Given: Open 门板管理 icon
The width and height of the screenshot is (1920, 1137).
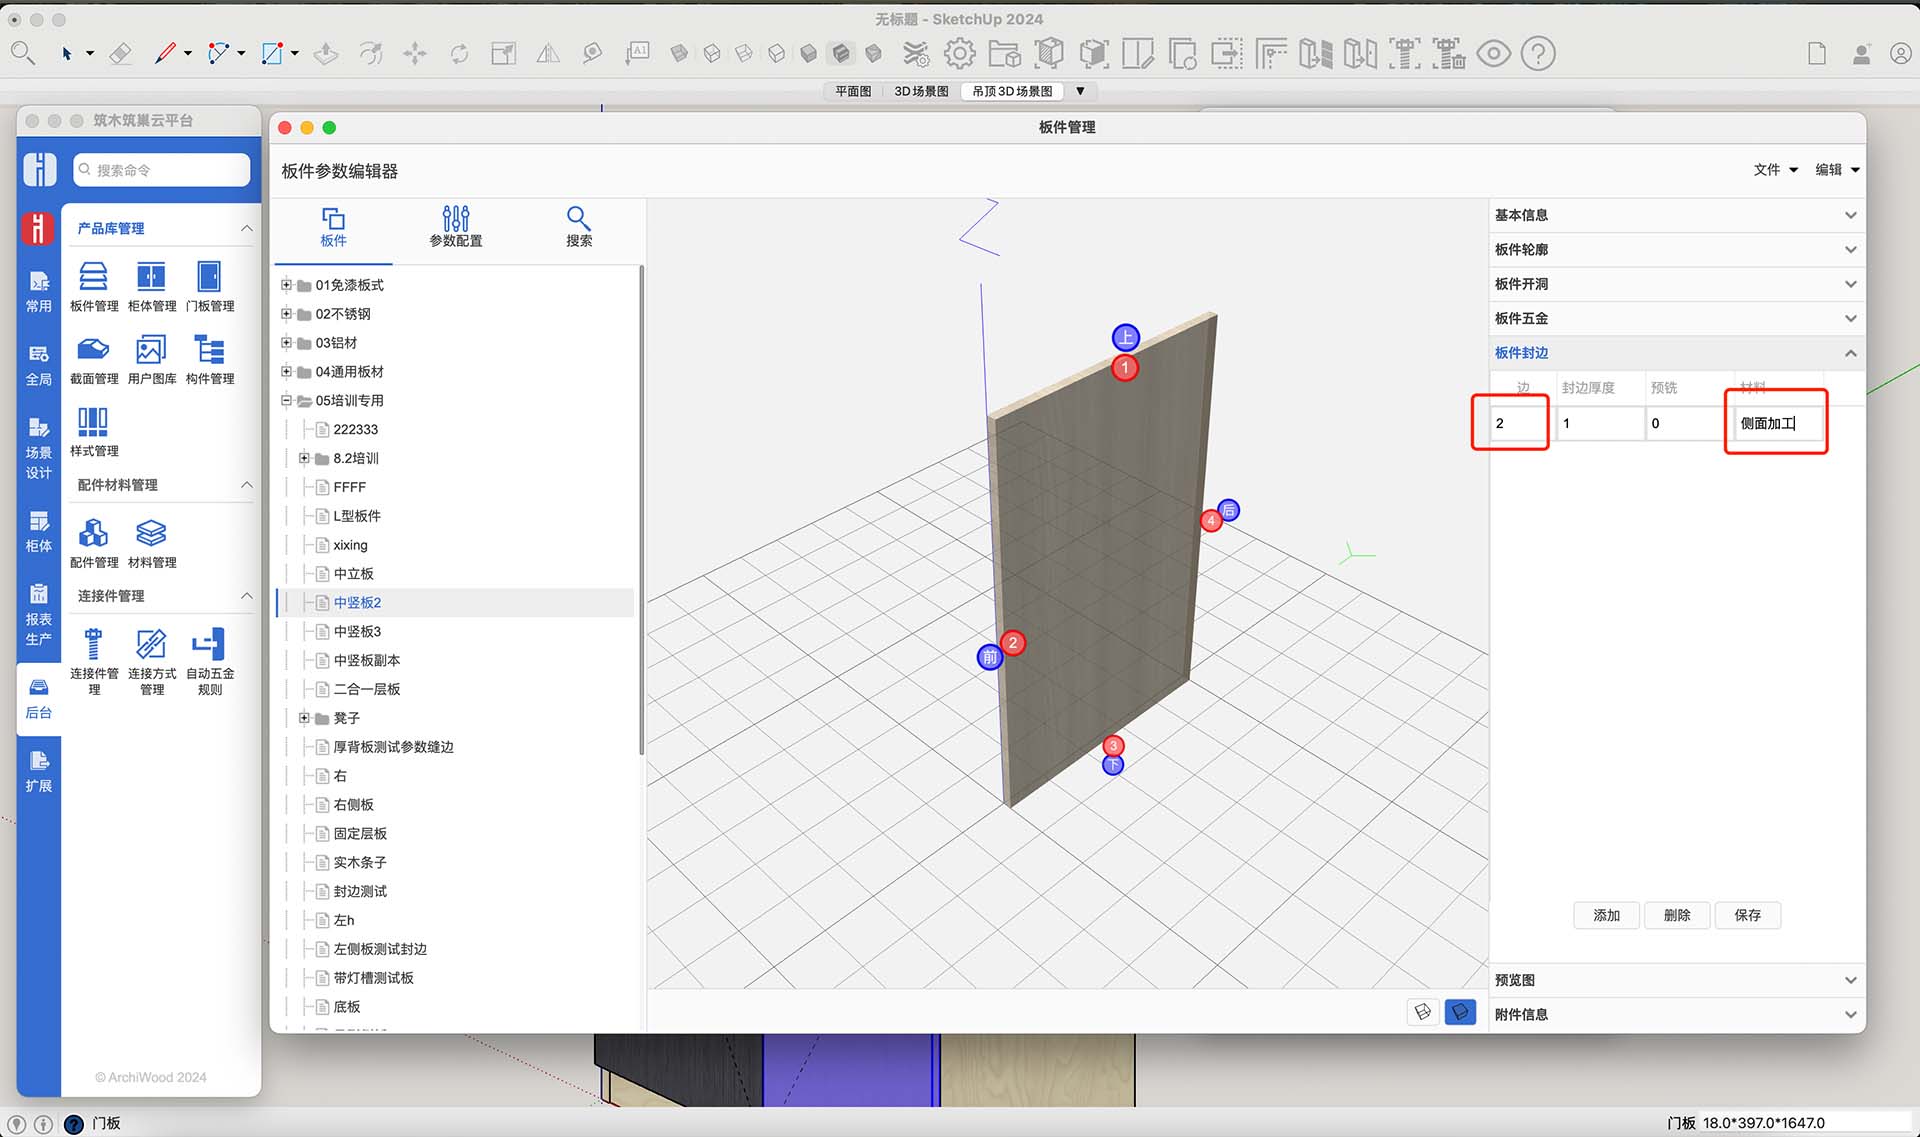Looking at the screenshot, I should point(210,286).
